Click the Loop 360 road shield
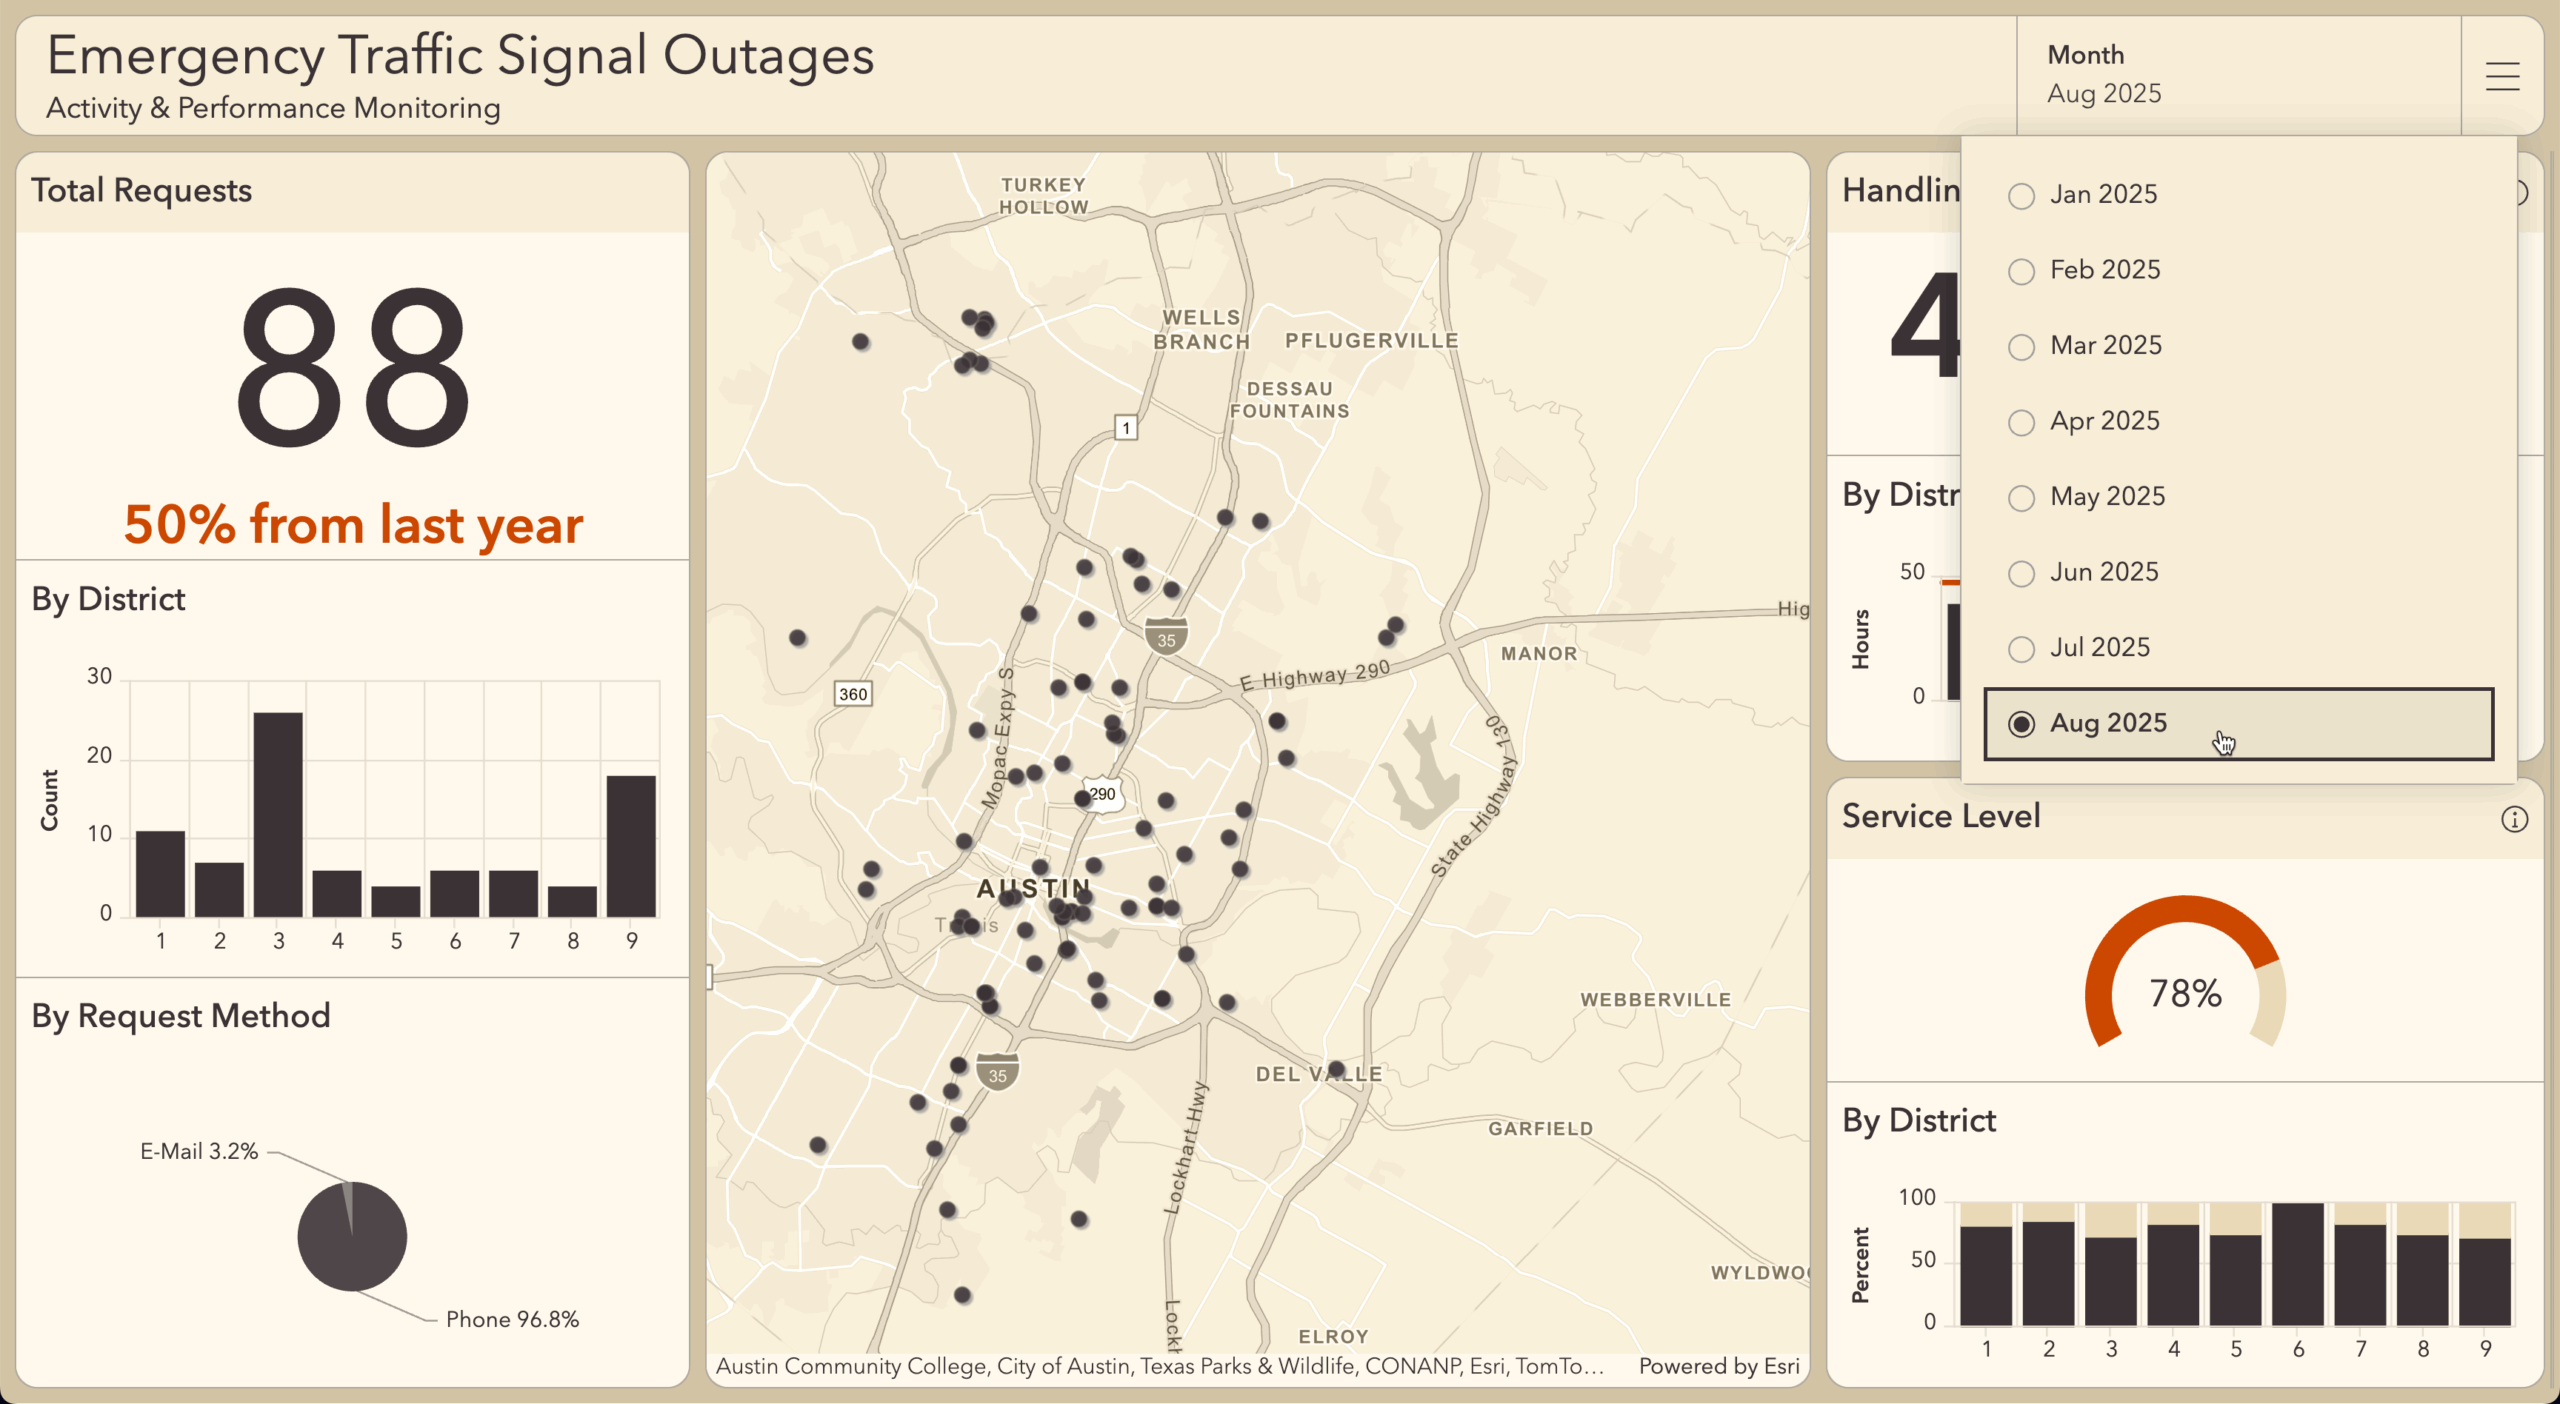Screen dimensions: 2560x1404 pos(853,694)
